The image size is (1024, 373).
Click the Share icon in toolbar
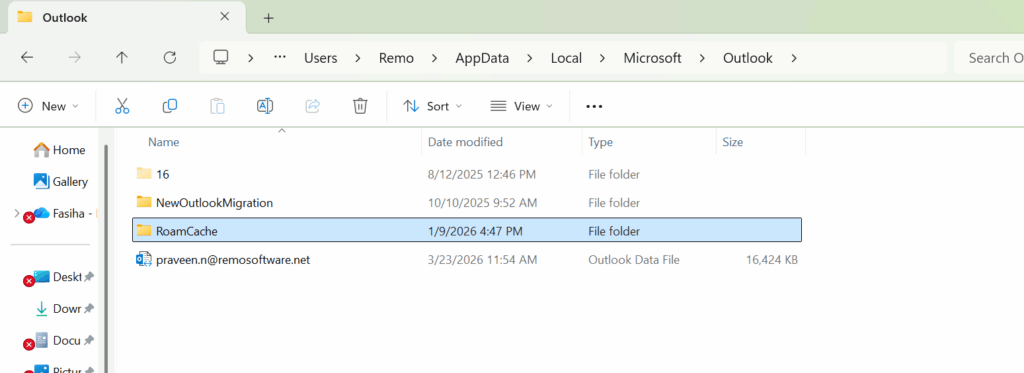[313, 106]
